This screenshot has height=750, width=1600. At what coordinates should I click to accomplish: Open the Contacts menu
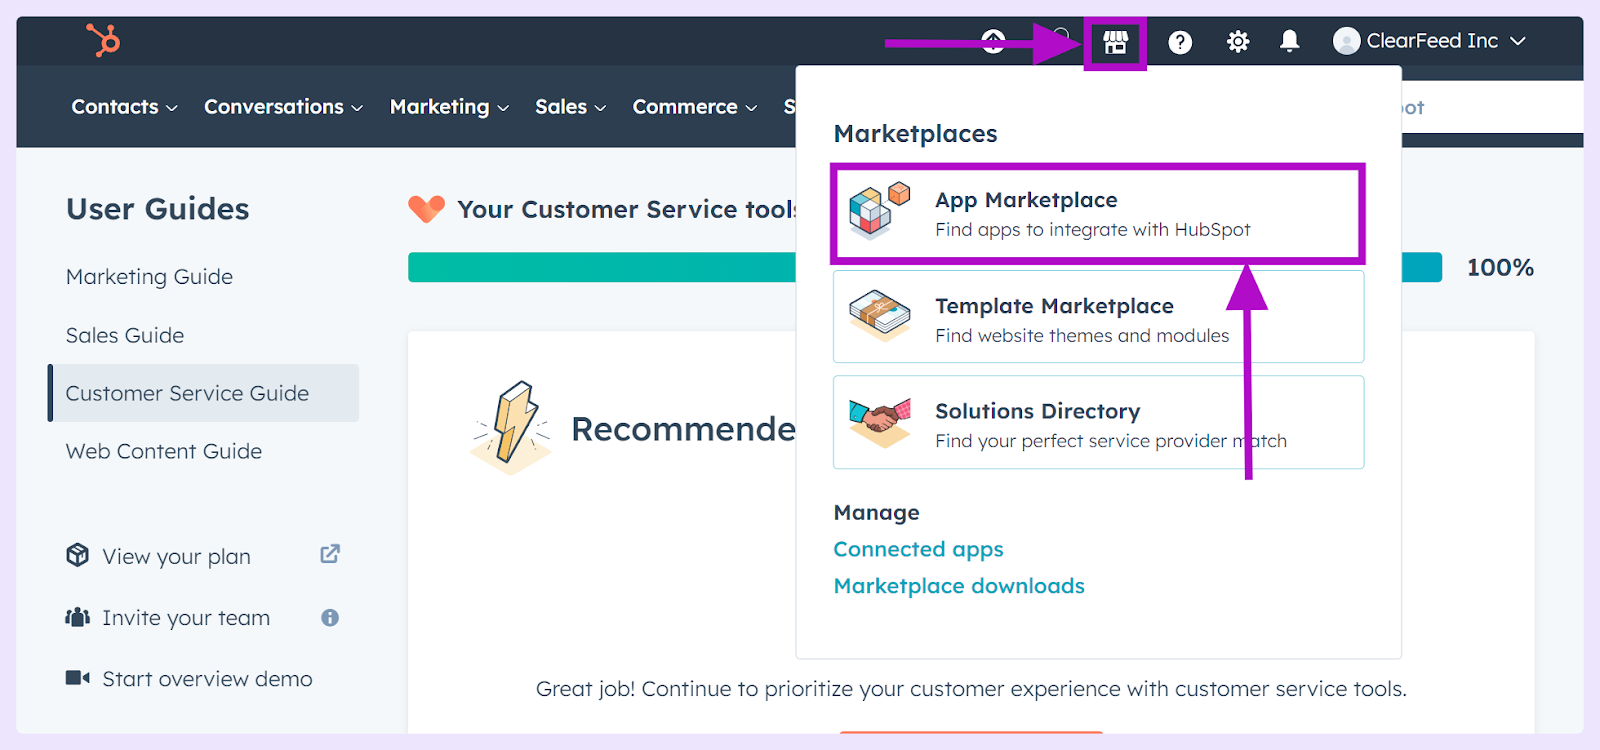(124, 107)
